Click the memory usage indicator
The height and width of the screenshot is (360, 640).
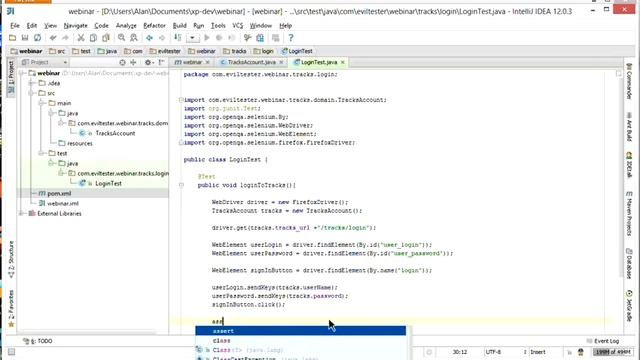[612, 352]
